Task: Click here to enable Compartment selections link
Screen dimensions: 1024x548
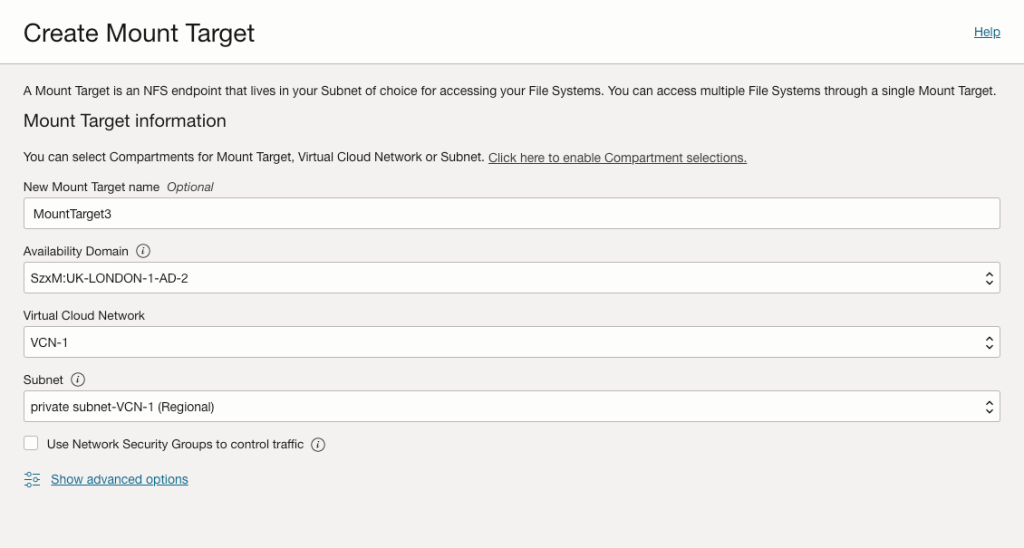Action: tap(617, 158)
